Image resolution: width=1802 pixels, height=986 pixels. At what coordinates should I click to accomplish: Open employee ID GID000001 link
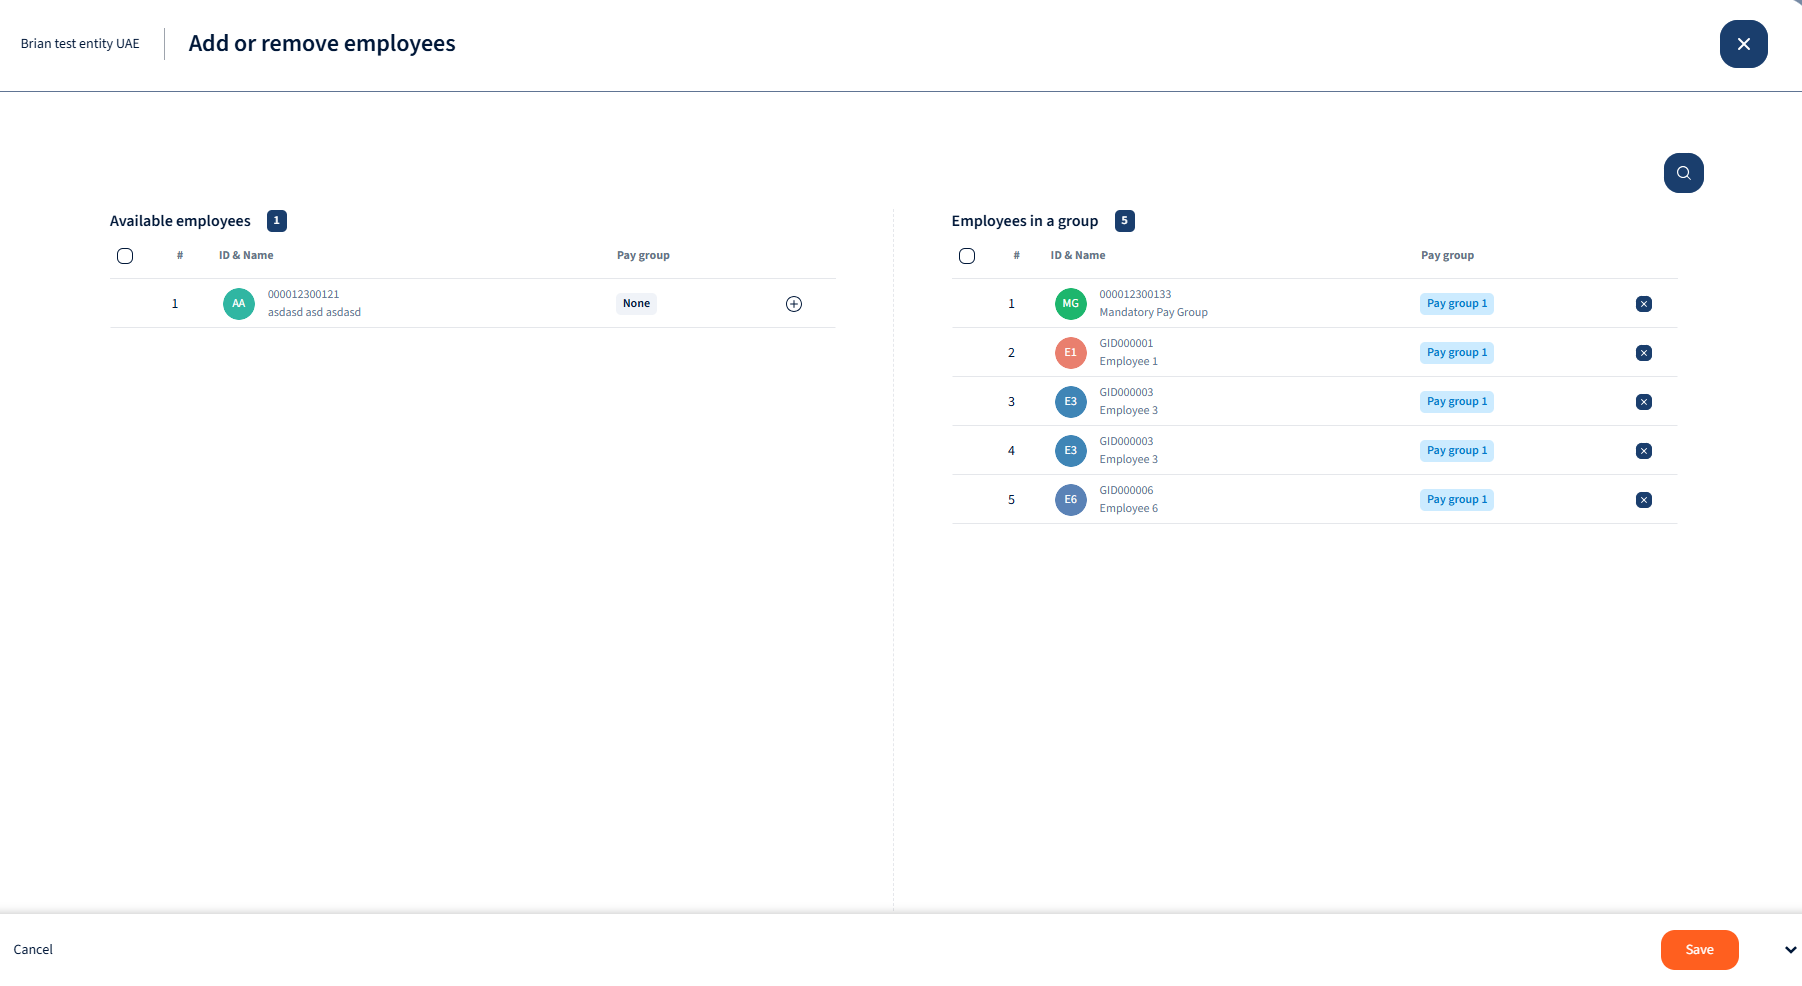(1126, 343)
